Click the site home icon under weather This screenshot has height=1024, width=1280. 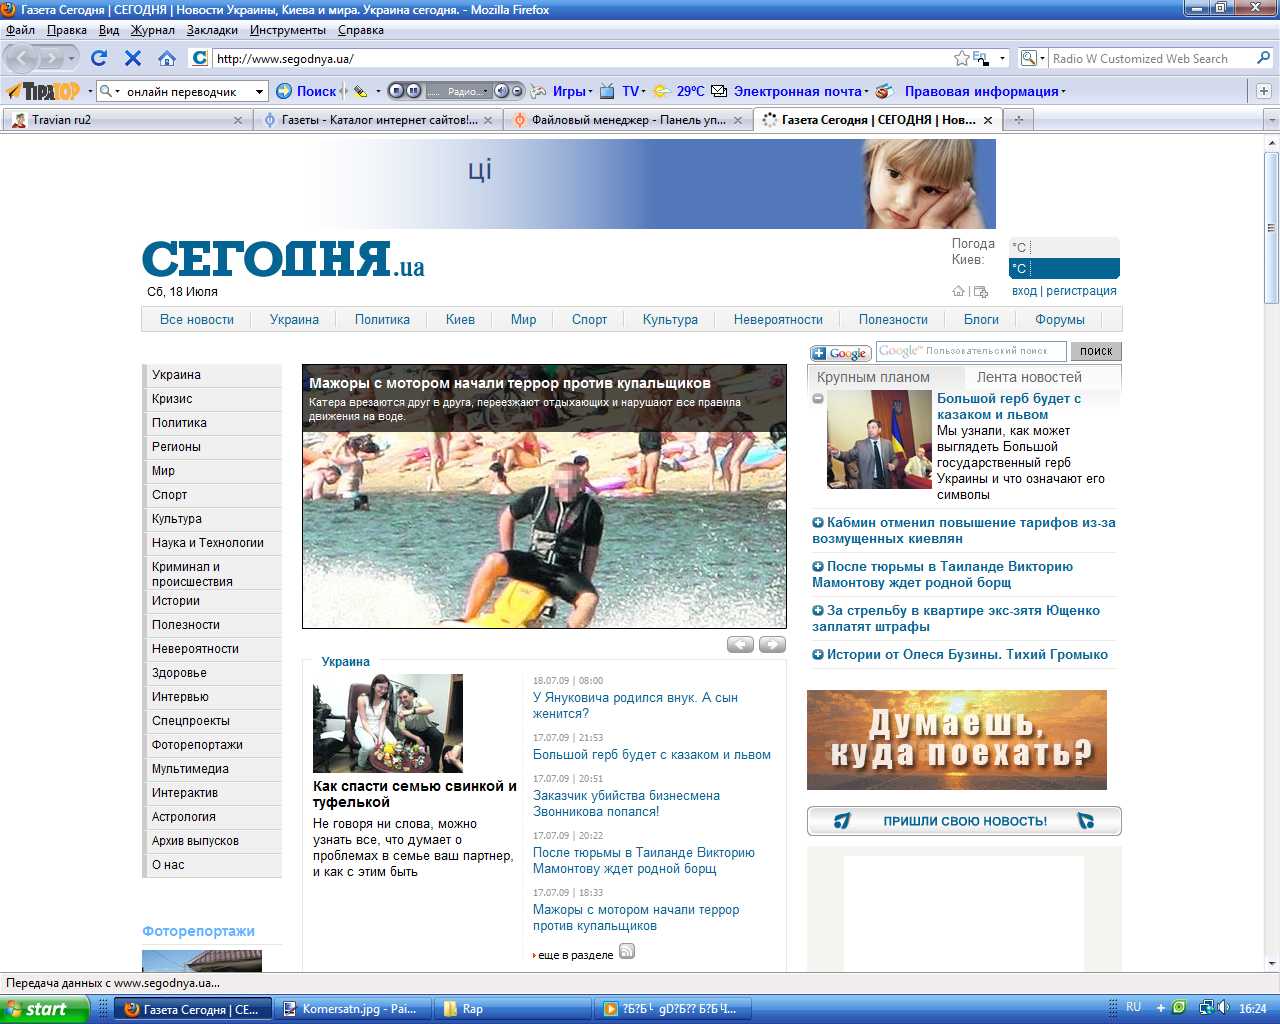point(958,291)
